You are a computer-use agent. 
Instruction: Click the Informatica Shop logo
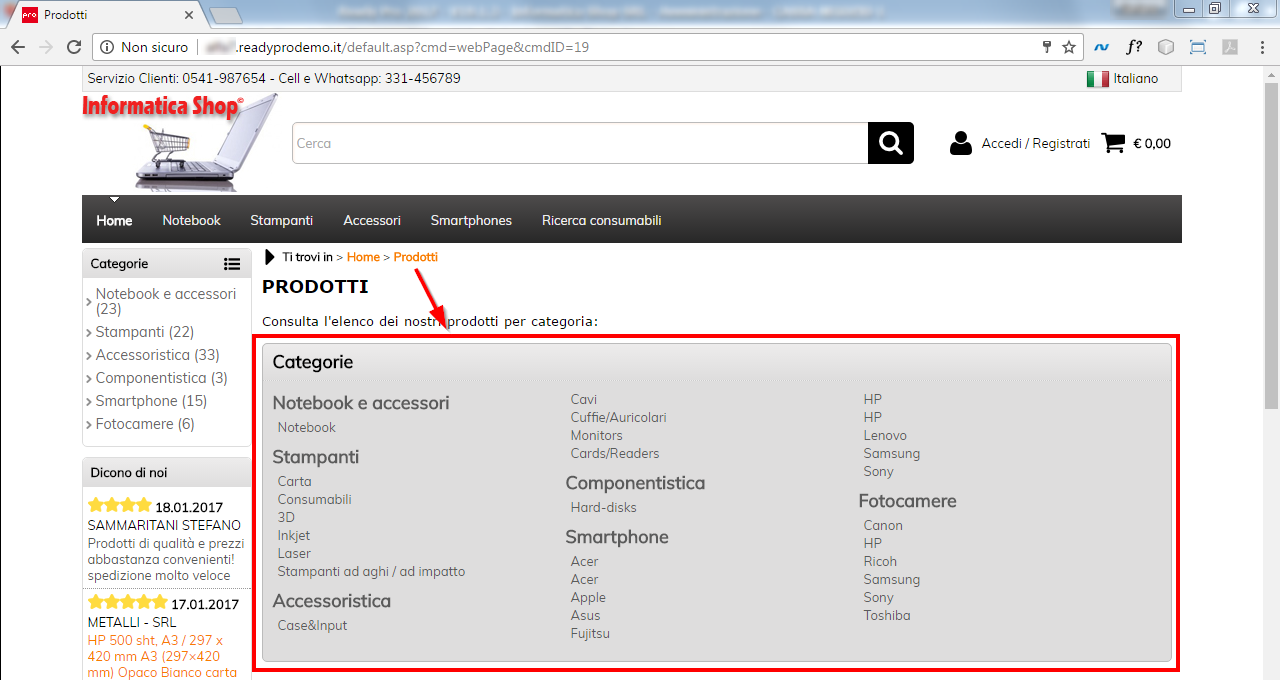[x=180, y=142]
